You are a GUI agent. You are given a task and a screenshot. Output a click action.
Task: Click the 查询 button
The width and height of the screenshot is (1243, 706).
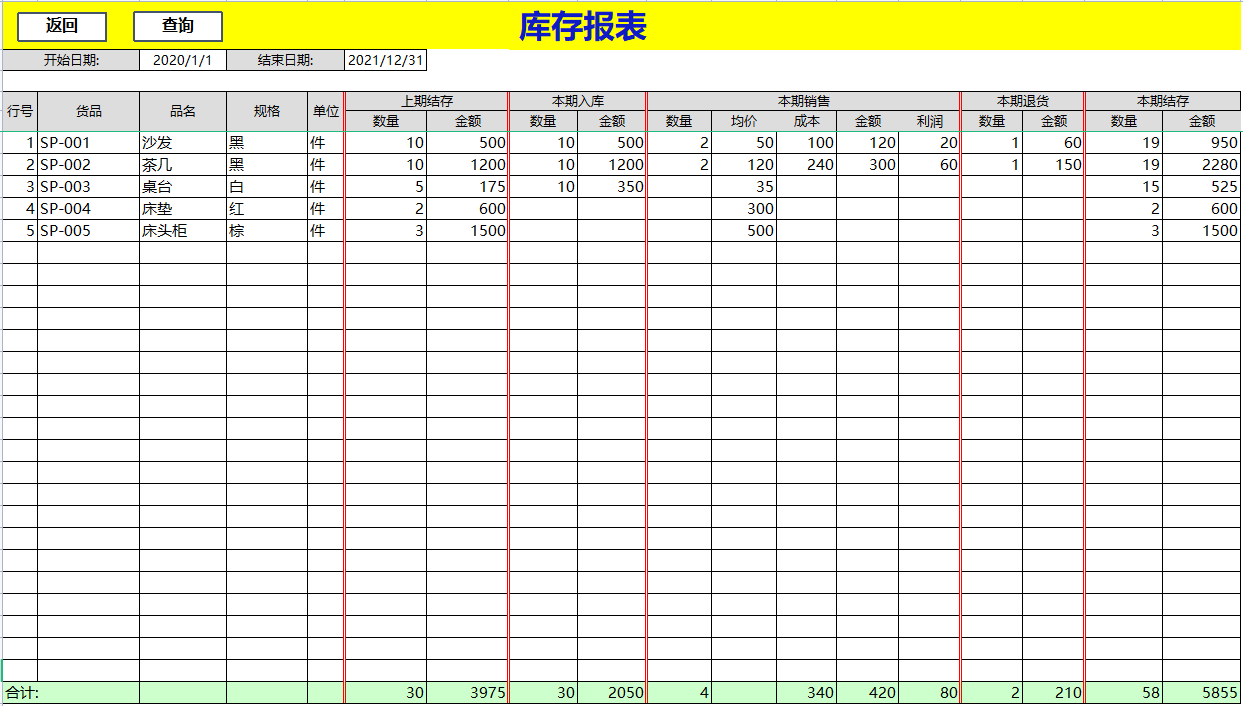[178, 26]
